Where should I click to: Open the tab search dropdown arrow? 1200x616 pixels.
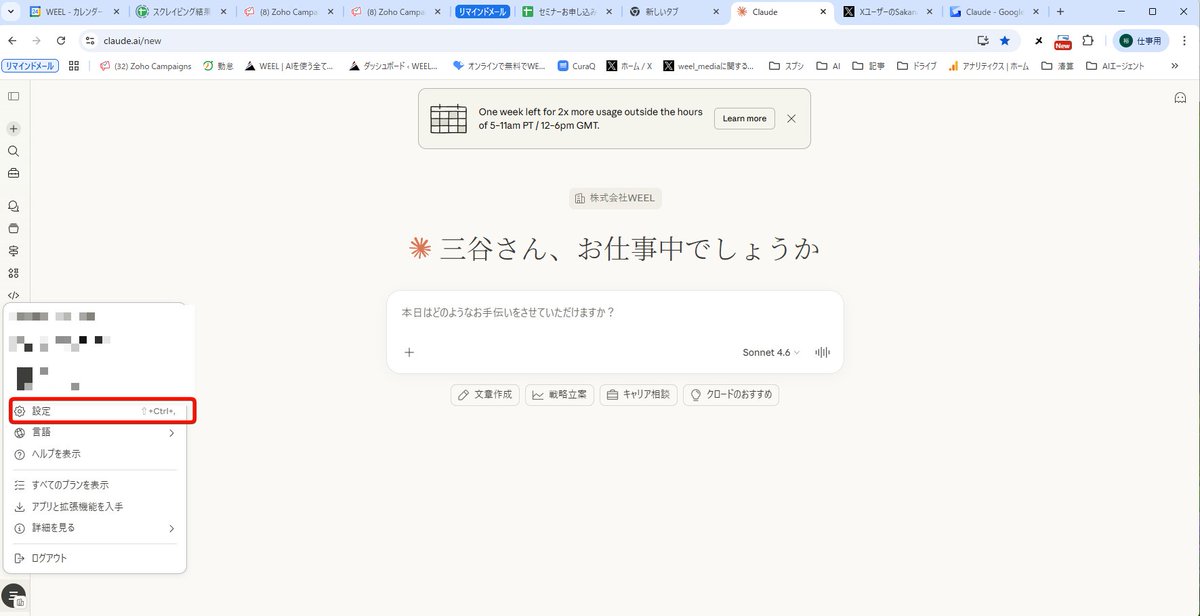[13, 12]
